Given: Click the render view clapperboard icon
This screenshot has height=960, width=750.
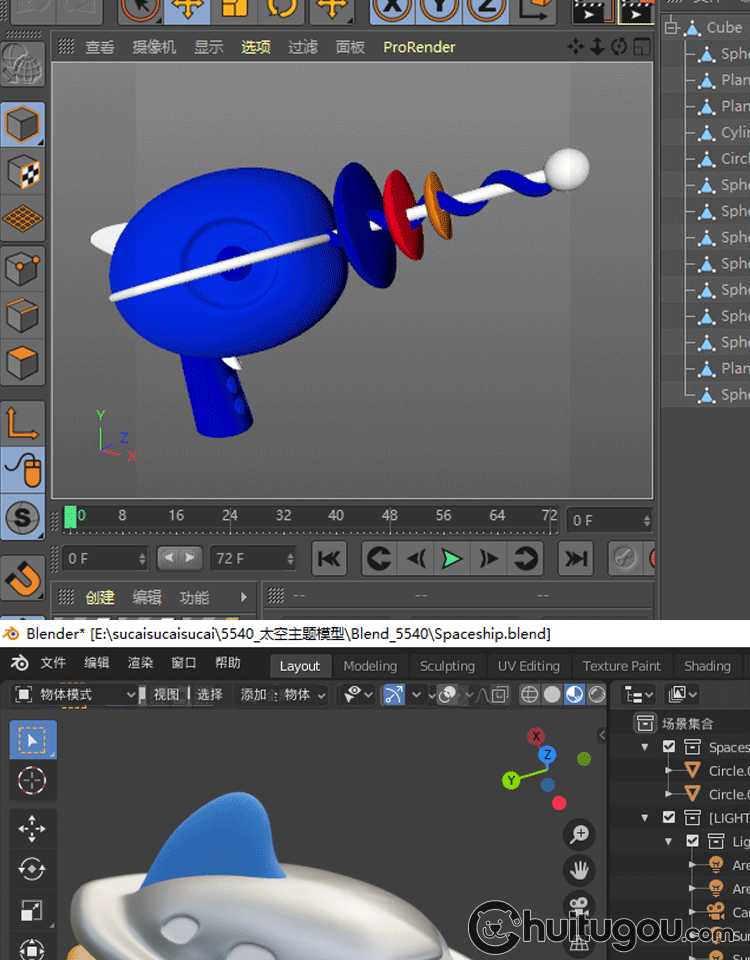Looking at the screenshot, I should (x=593, y=11).
